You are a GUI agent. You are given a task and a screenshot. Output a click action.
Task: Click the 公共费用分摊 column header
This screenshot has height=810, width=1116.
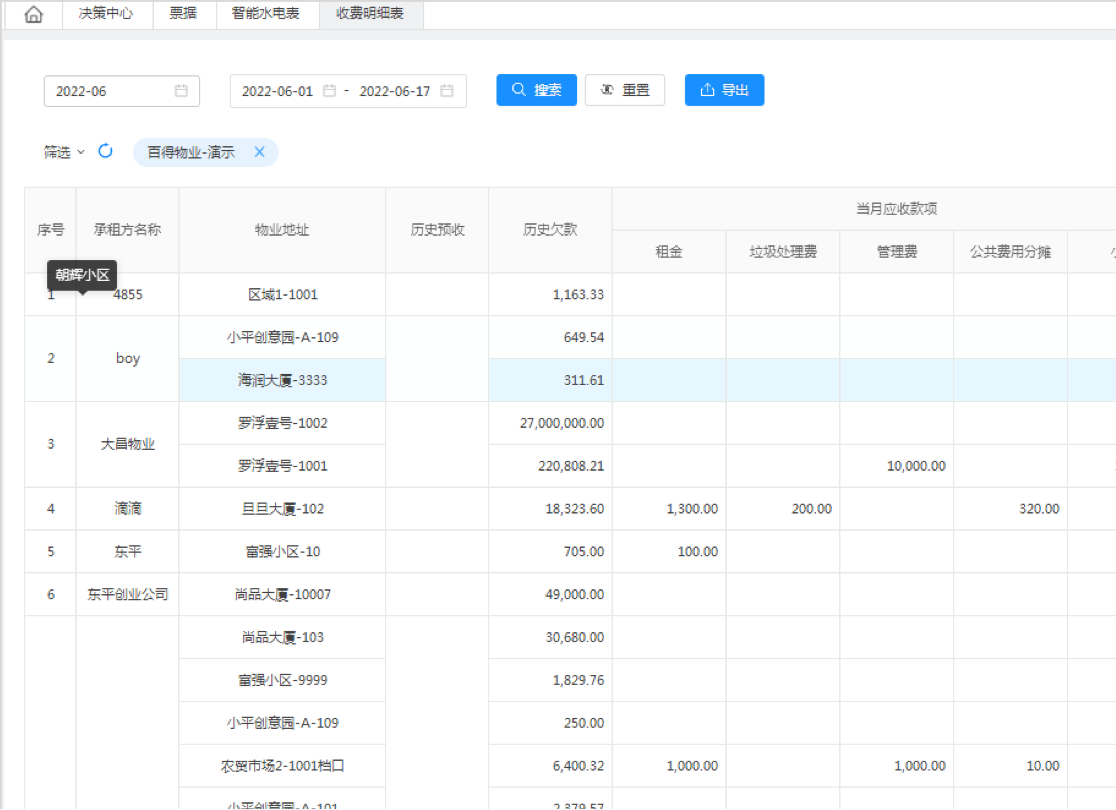click(1011, 251)
